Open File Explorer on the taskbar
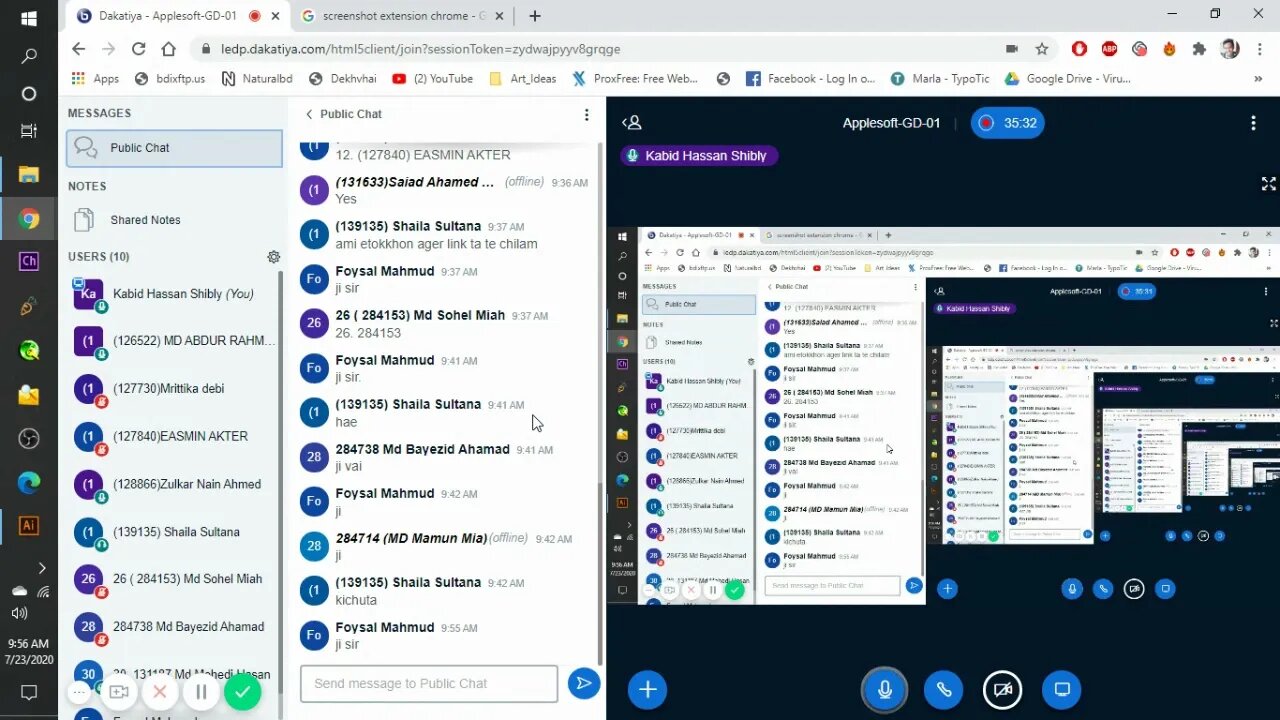1280x720 pixels. click(x=29, y=176)
